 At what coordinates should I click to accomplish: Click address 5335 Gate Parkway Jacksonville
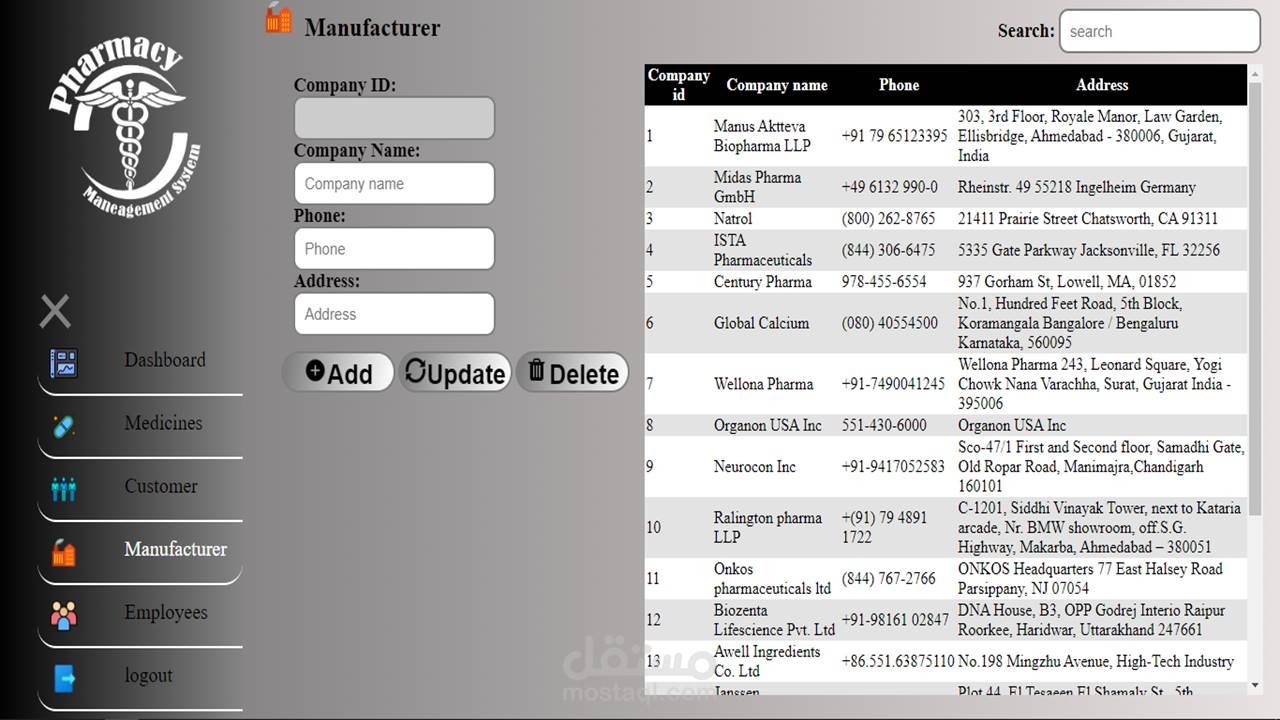pyautogui.click(x=1089, y=250)
